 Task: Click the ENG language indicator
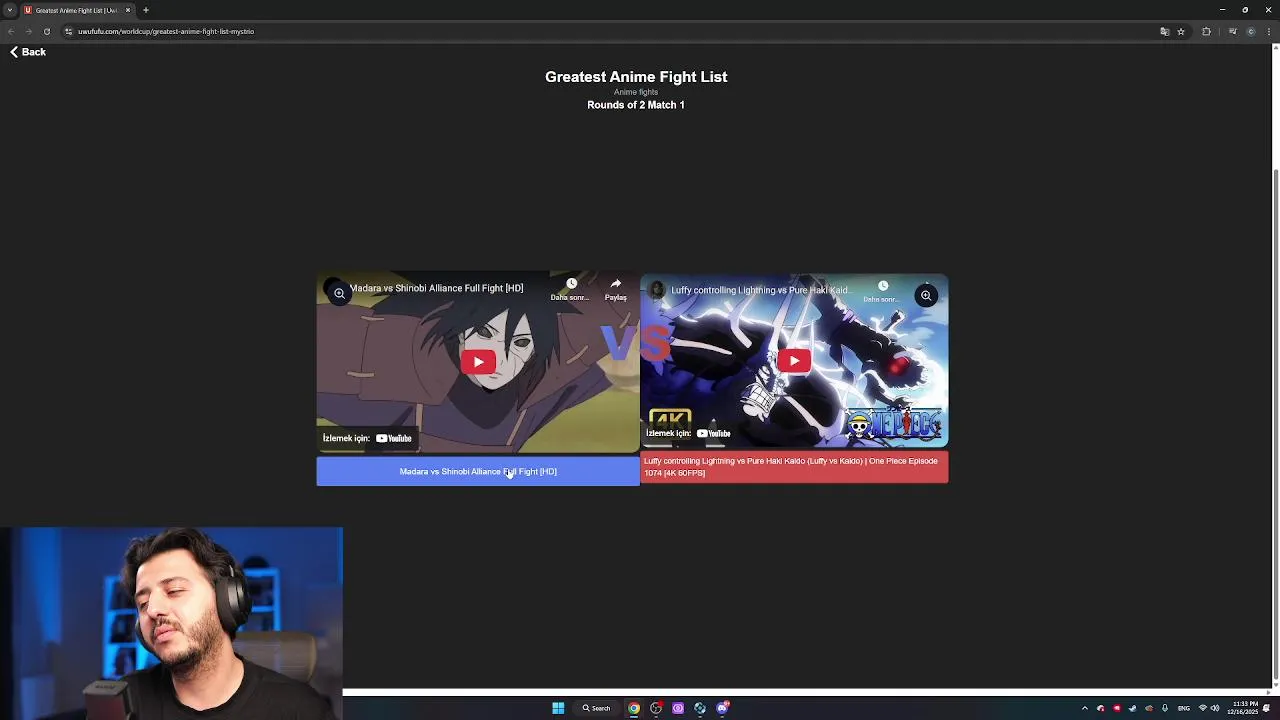(1184, 708)
